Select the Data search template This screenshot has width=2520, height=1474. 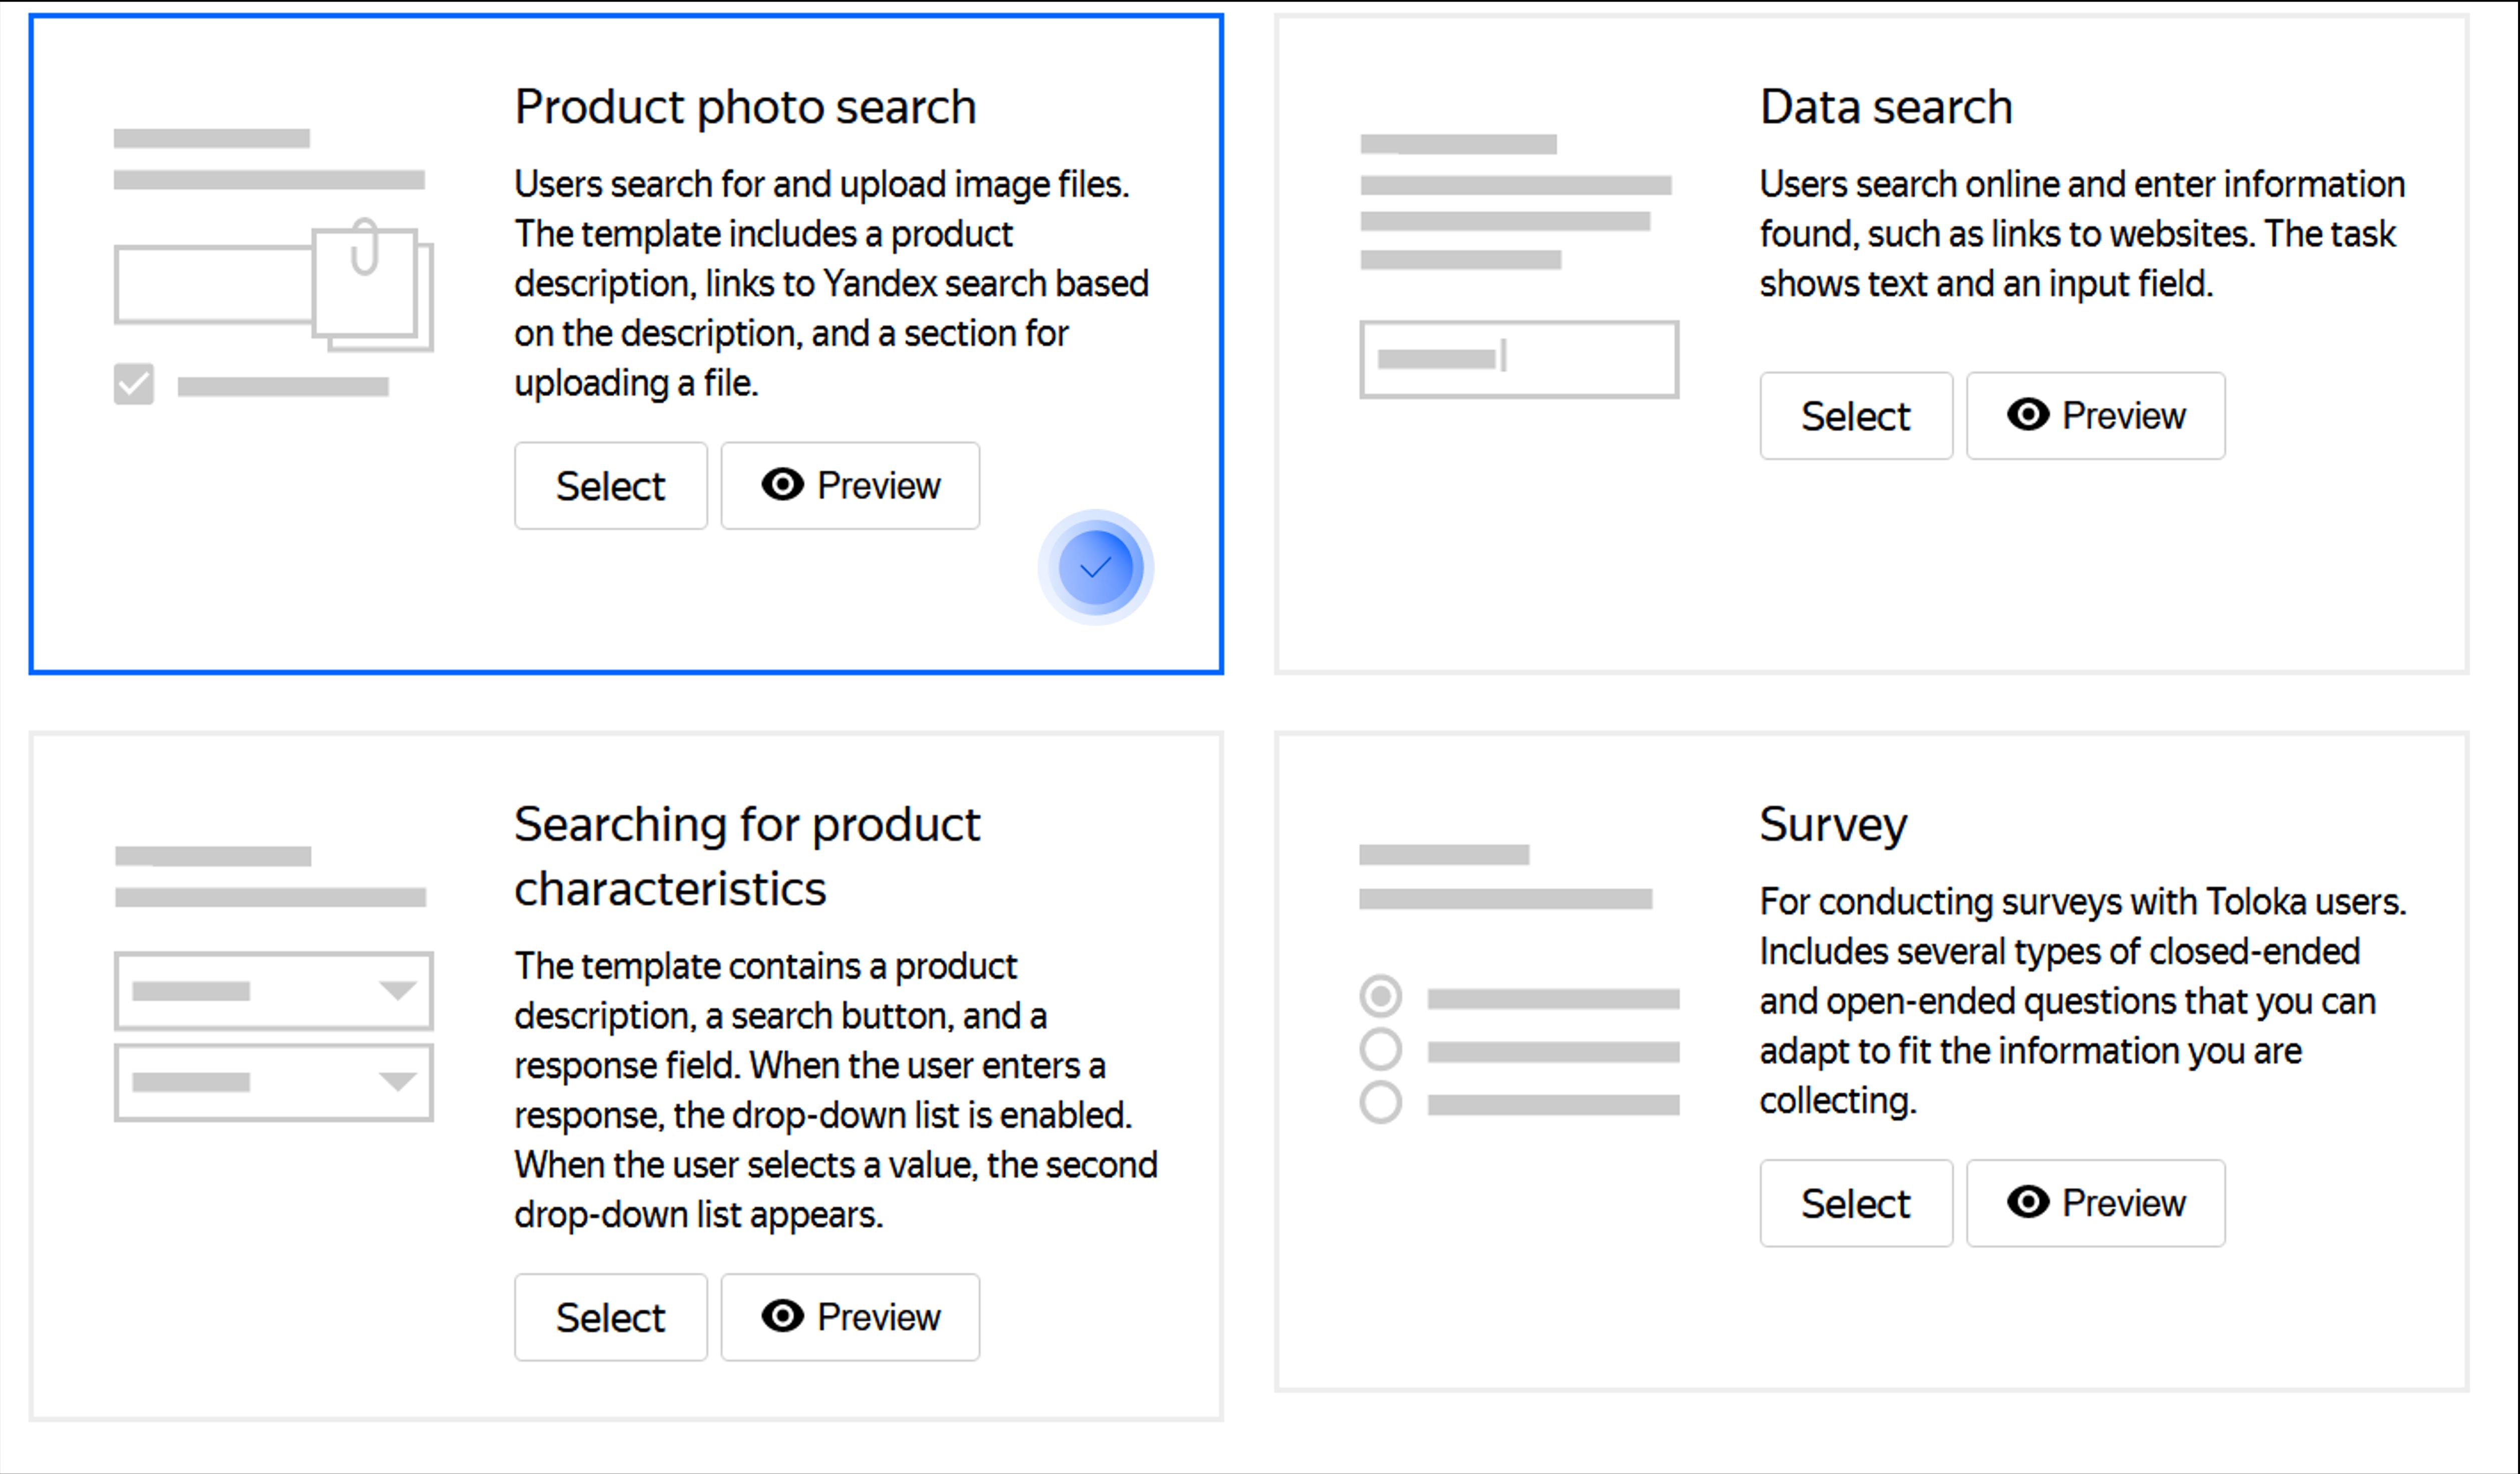coord(1856,416)
